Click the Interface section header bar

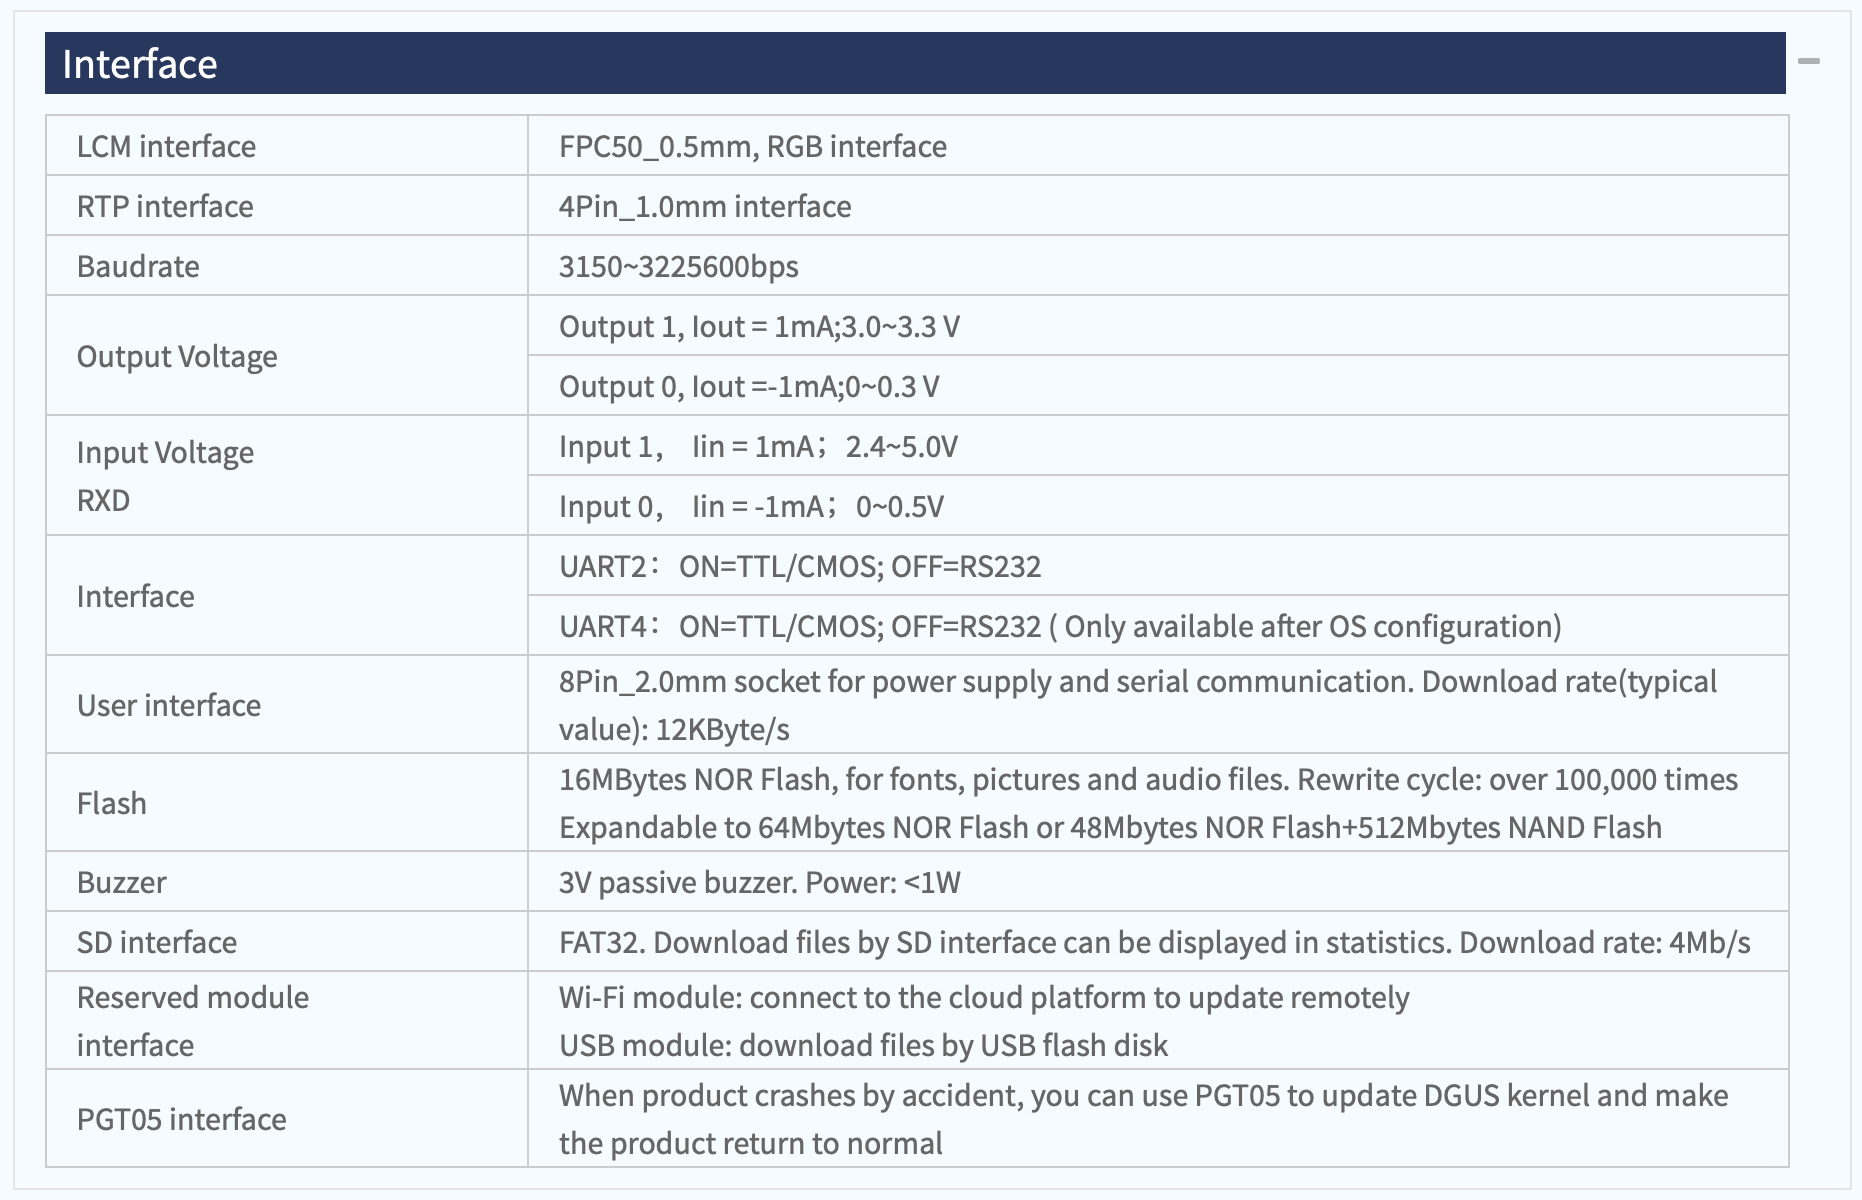pos(915,63)
